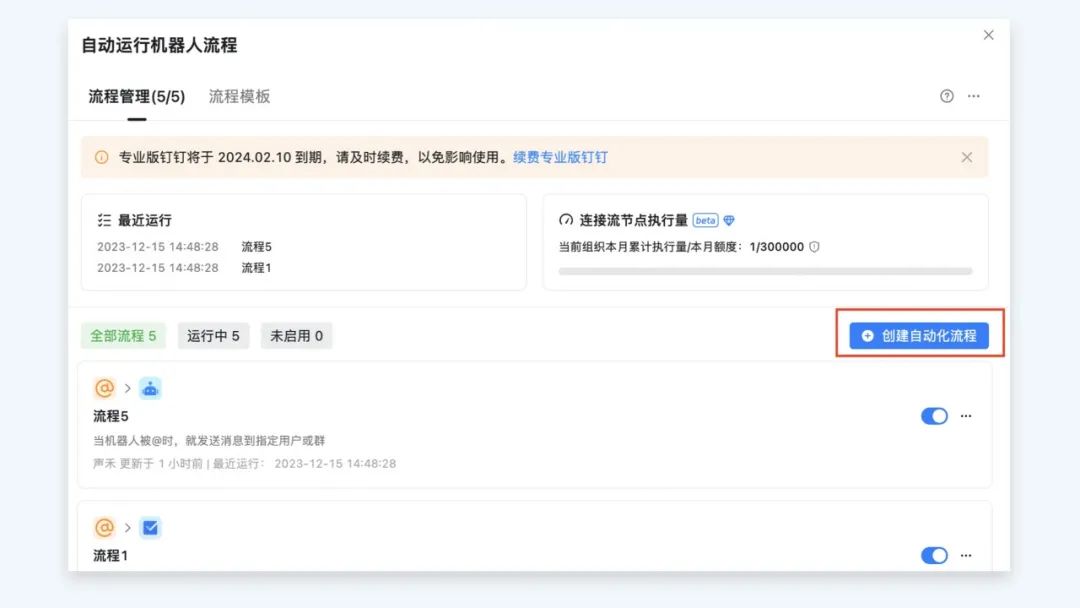Click the diamond premium icon
The image size is (1080, 608).
coord(729,220)
